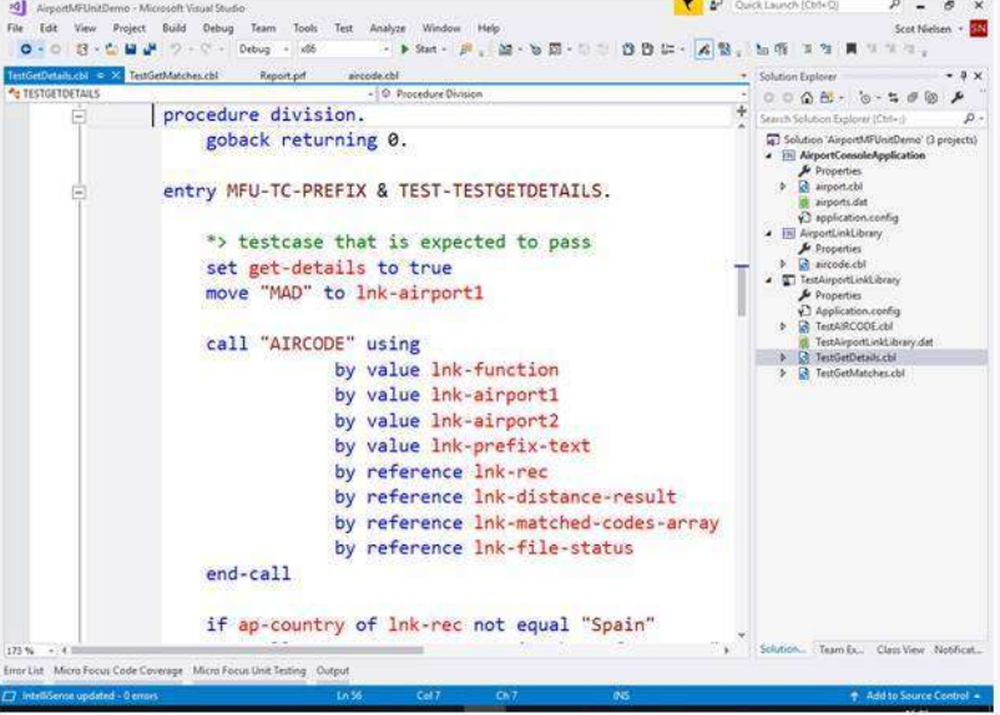Viewport: 1000px width, 715px height.
Task: Click the Solution Explorer Home icon
Action: click(807, 98)
